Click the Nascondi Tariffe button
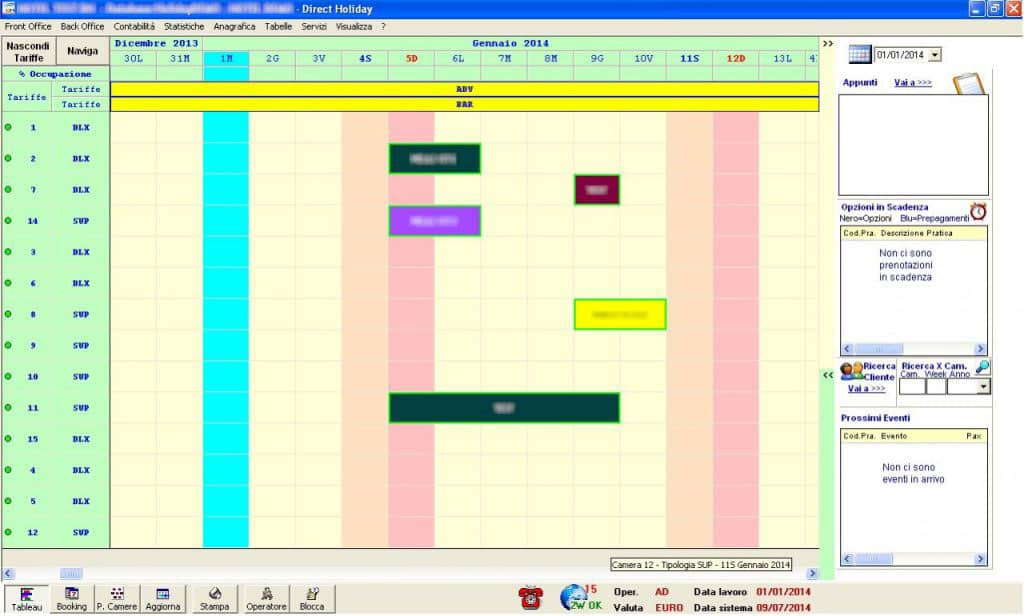The width and height of the screenshot is (1024, 616). coord(28,51)
